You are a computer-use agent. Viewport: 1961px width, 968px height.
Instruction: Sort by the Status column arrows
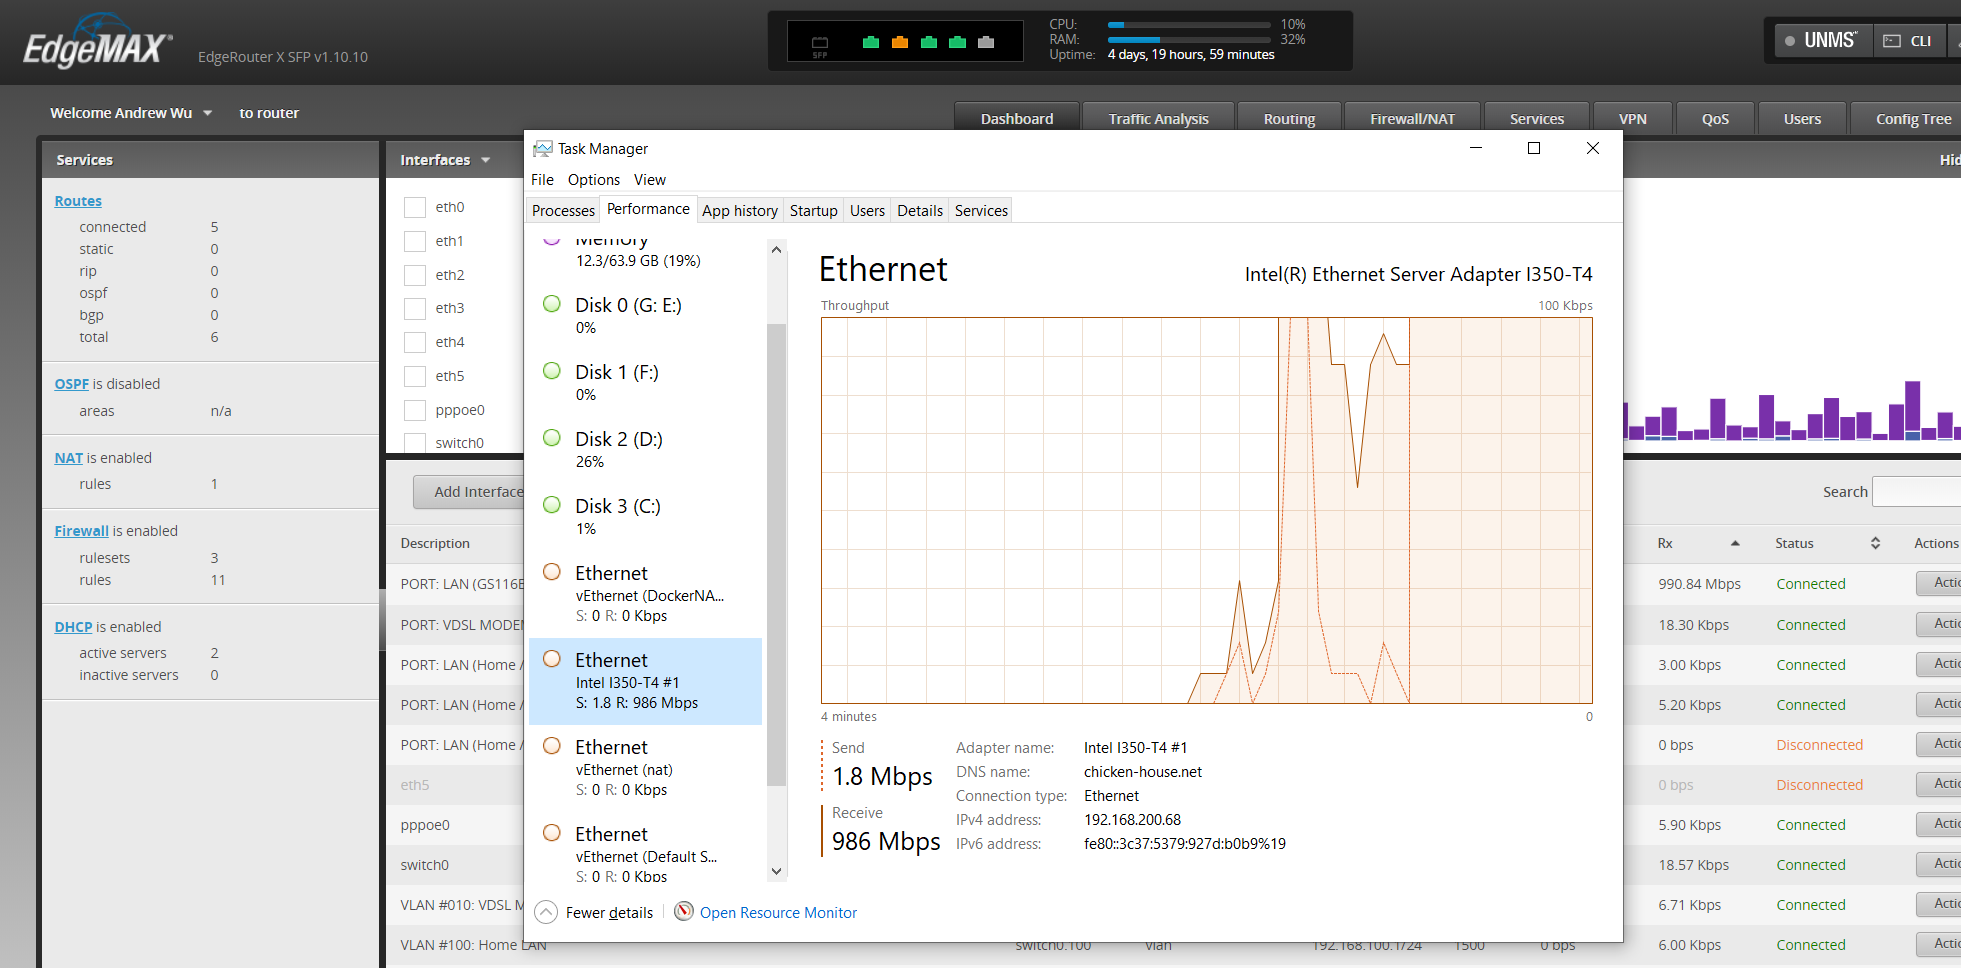[1875, 543]
